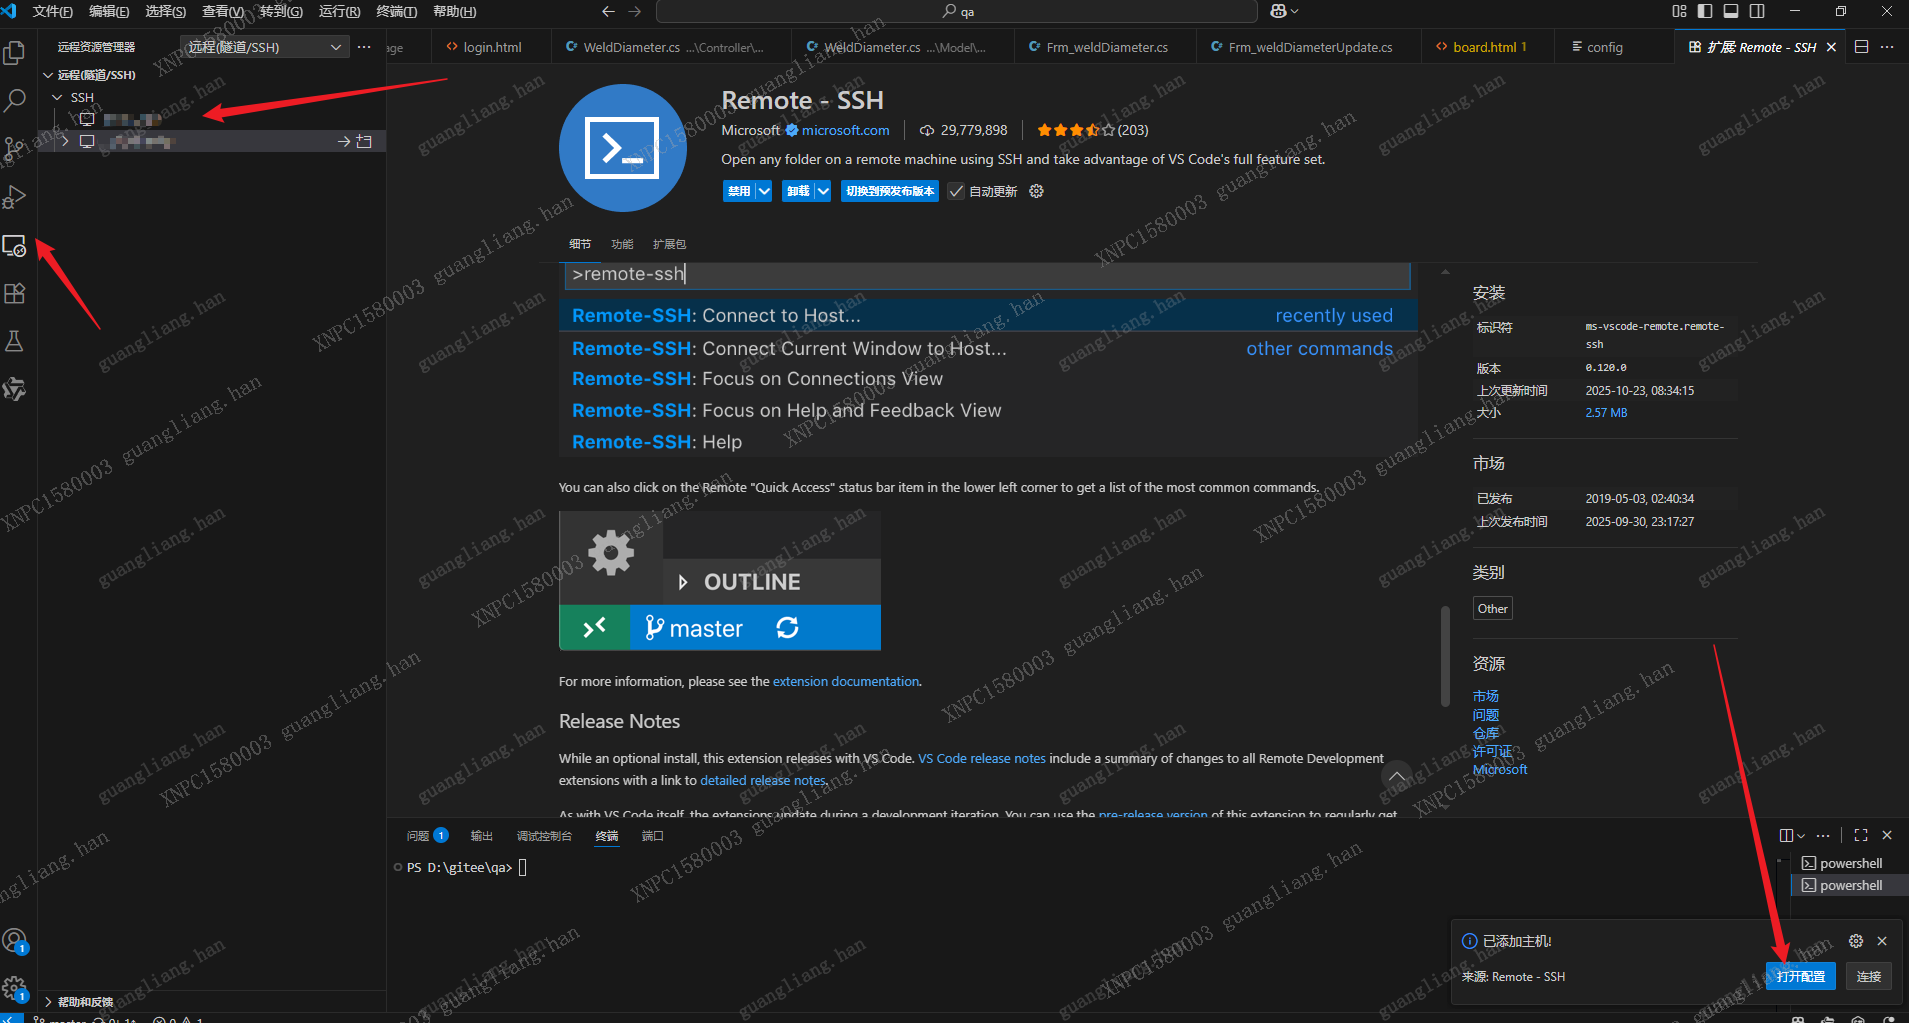Click the scroll-to-top round button
This screenshot has width=1909, height=1023.
point(1397,776)
